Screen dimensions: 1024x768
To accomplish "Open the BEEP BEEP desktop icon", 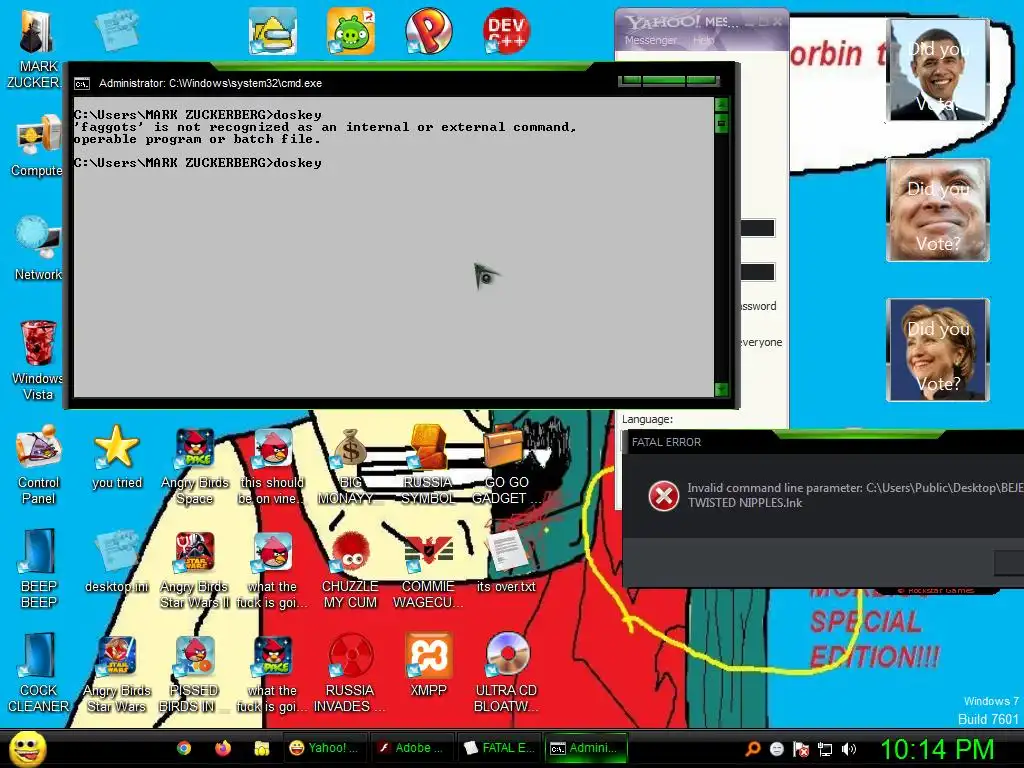I will (39, 568).
